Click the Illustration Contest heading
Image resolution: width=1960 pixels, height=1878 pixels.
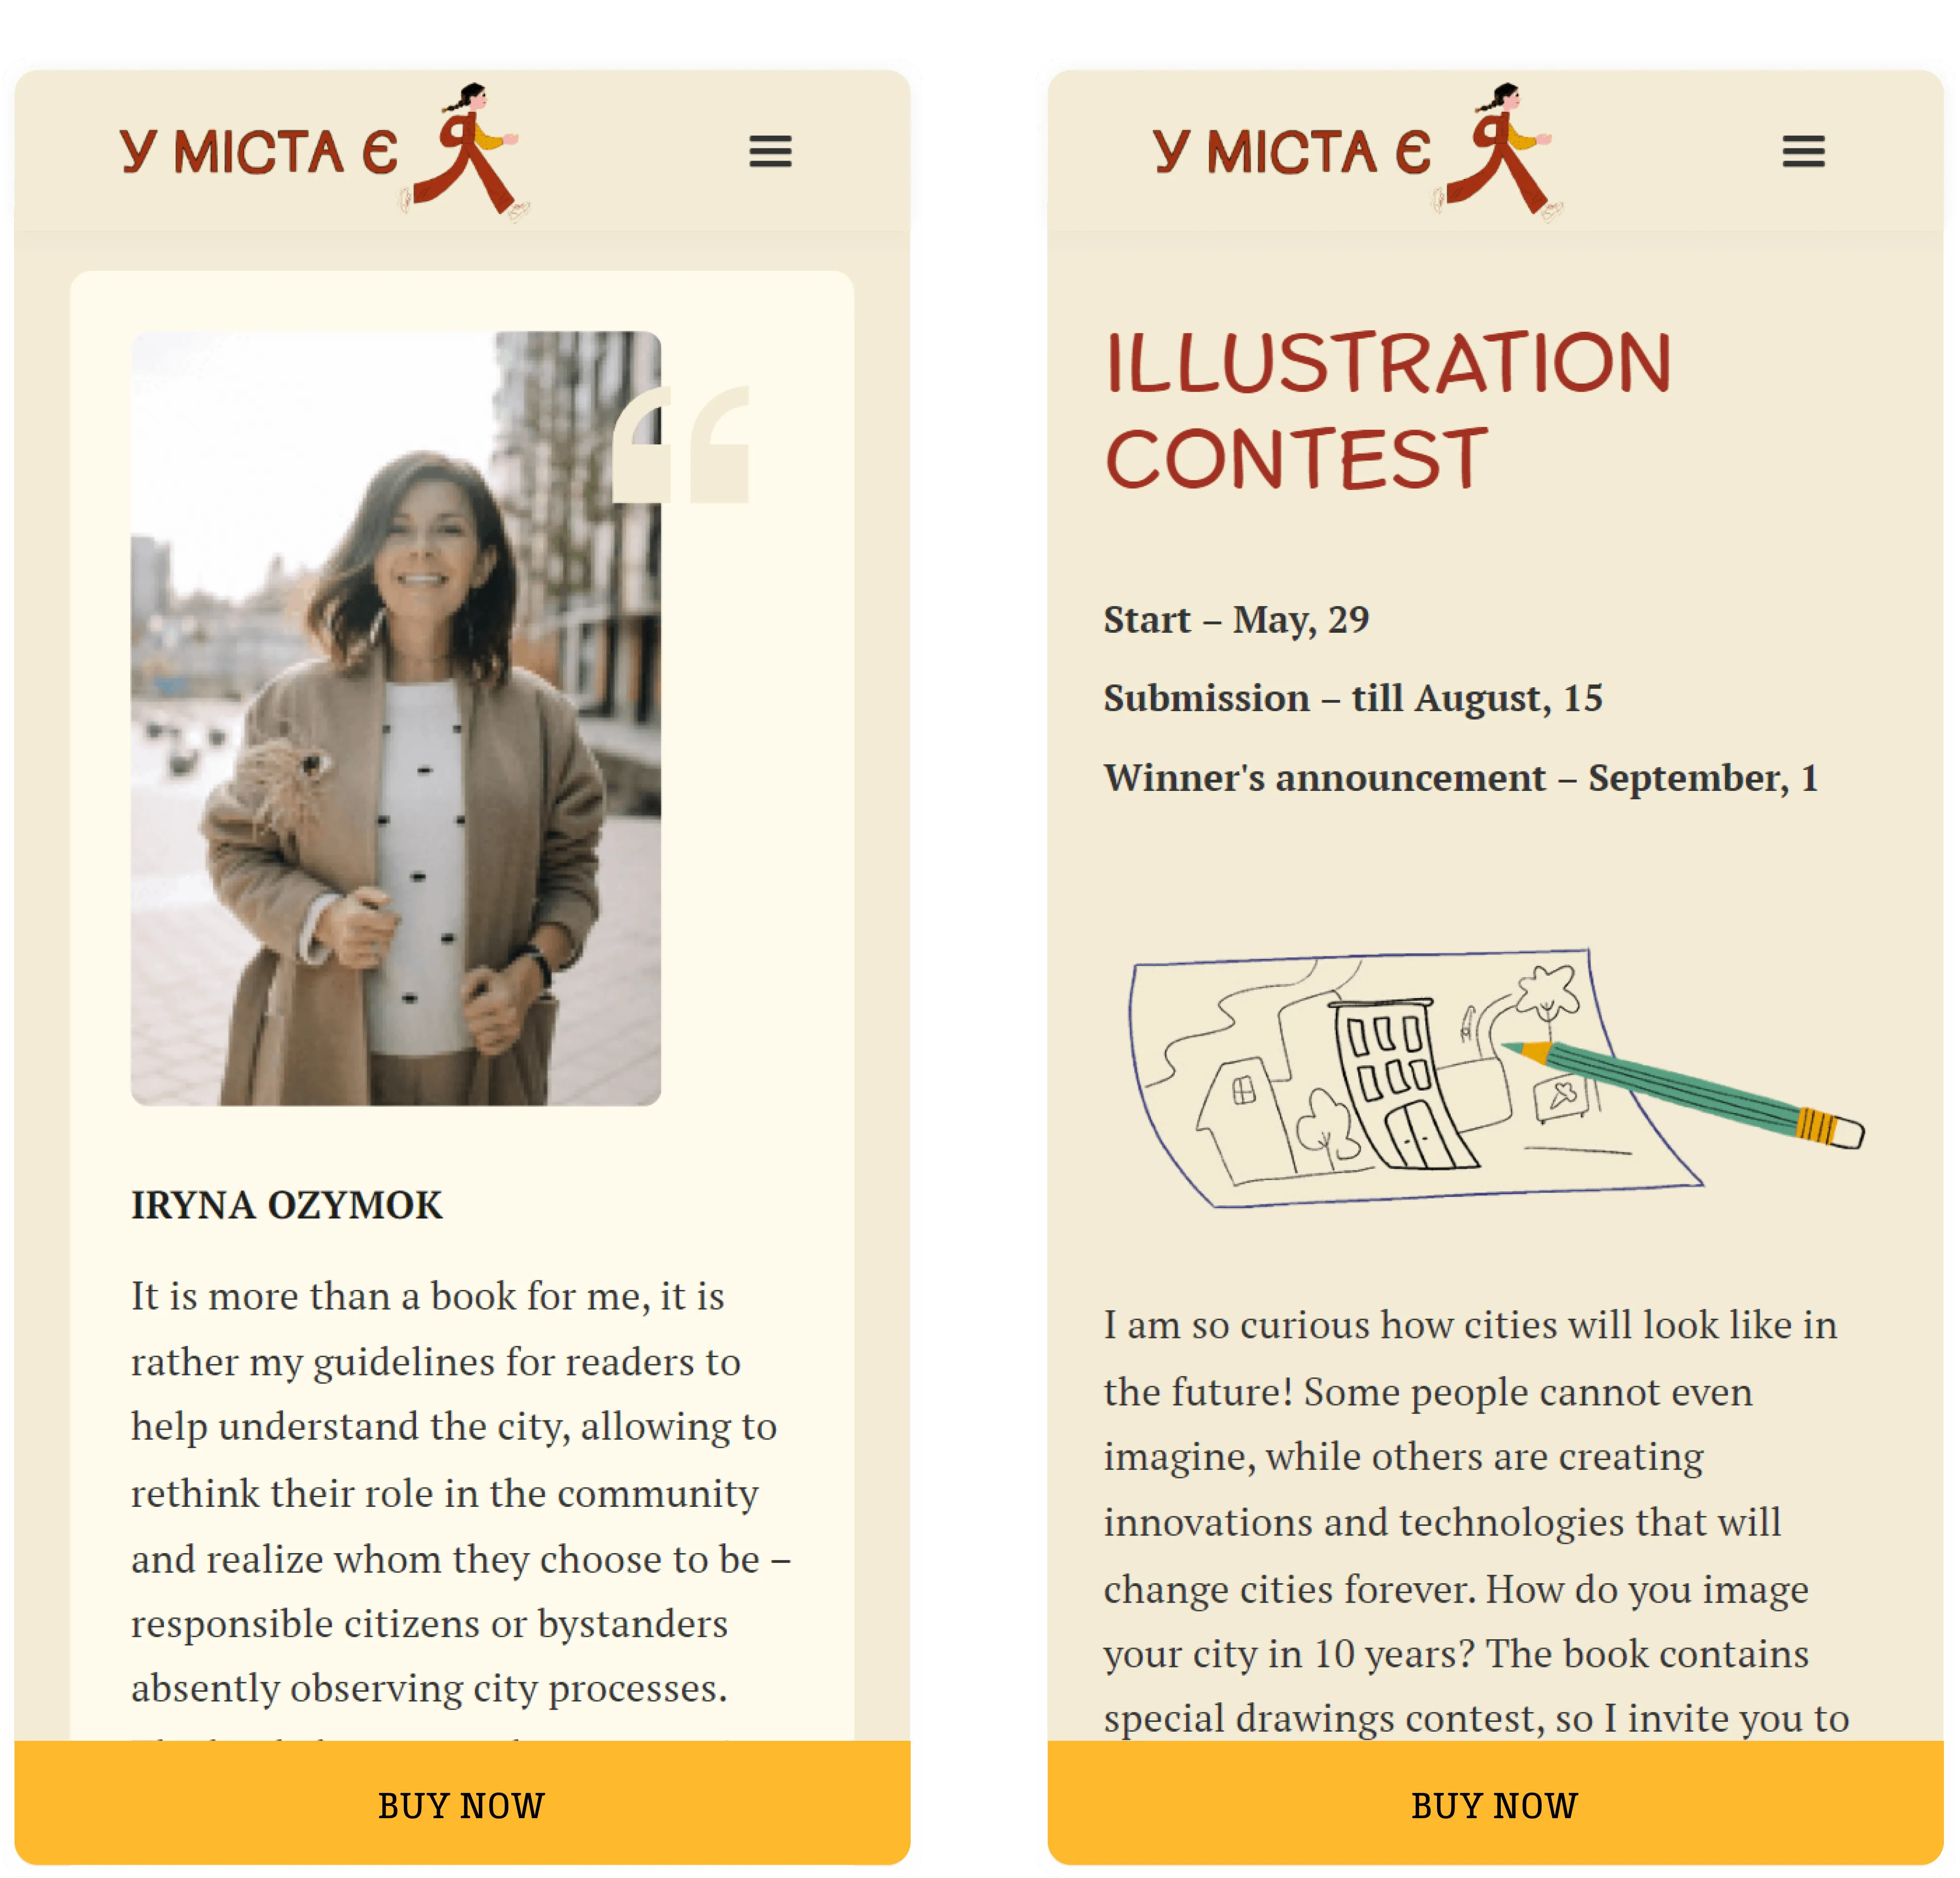[1388, 409]
